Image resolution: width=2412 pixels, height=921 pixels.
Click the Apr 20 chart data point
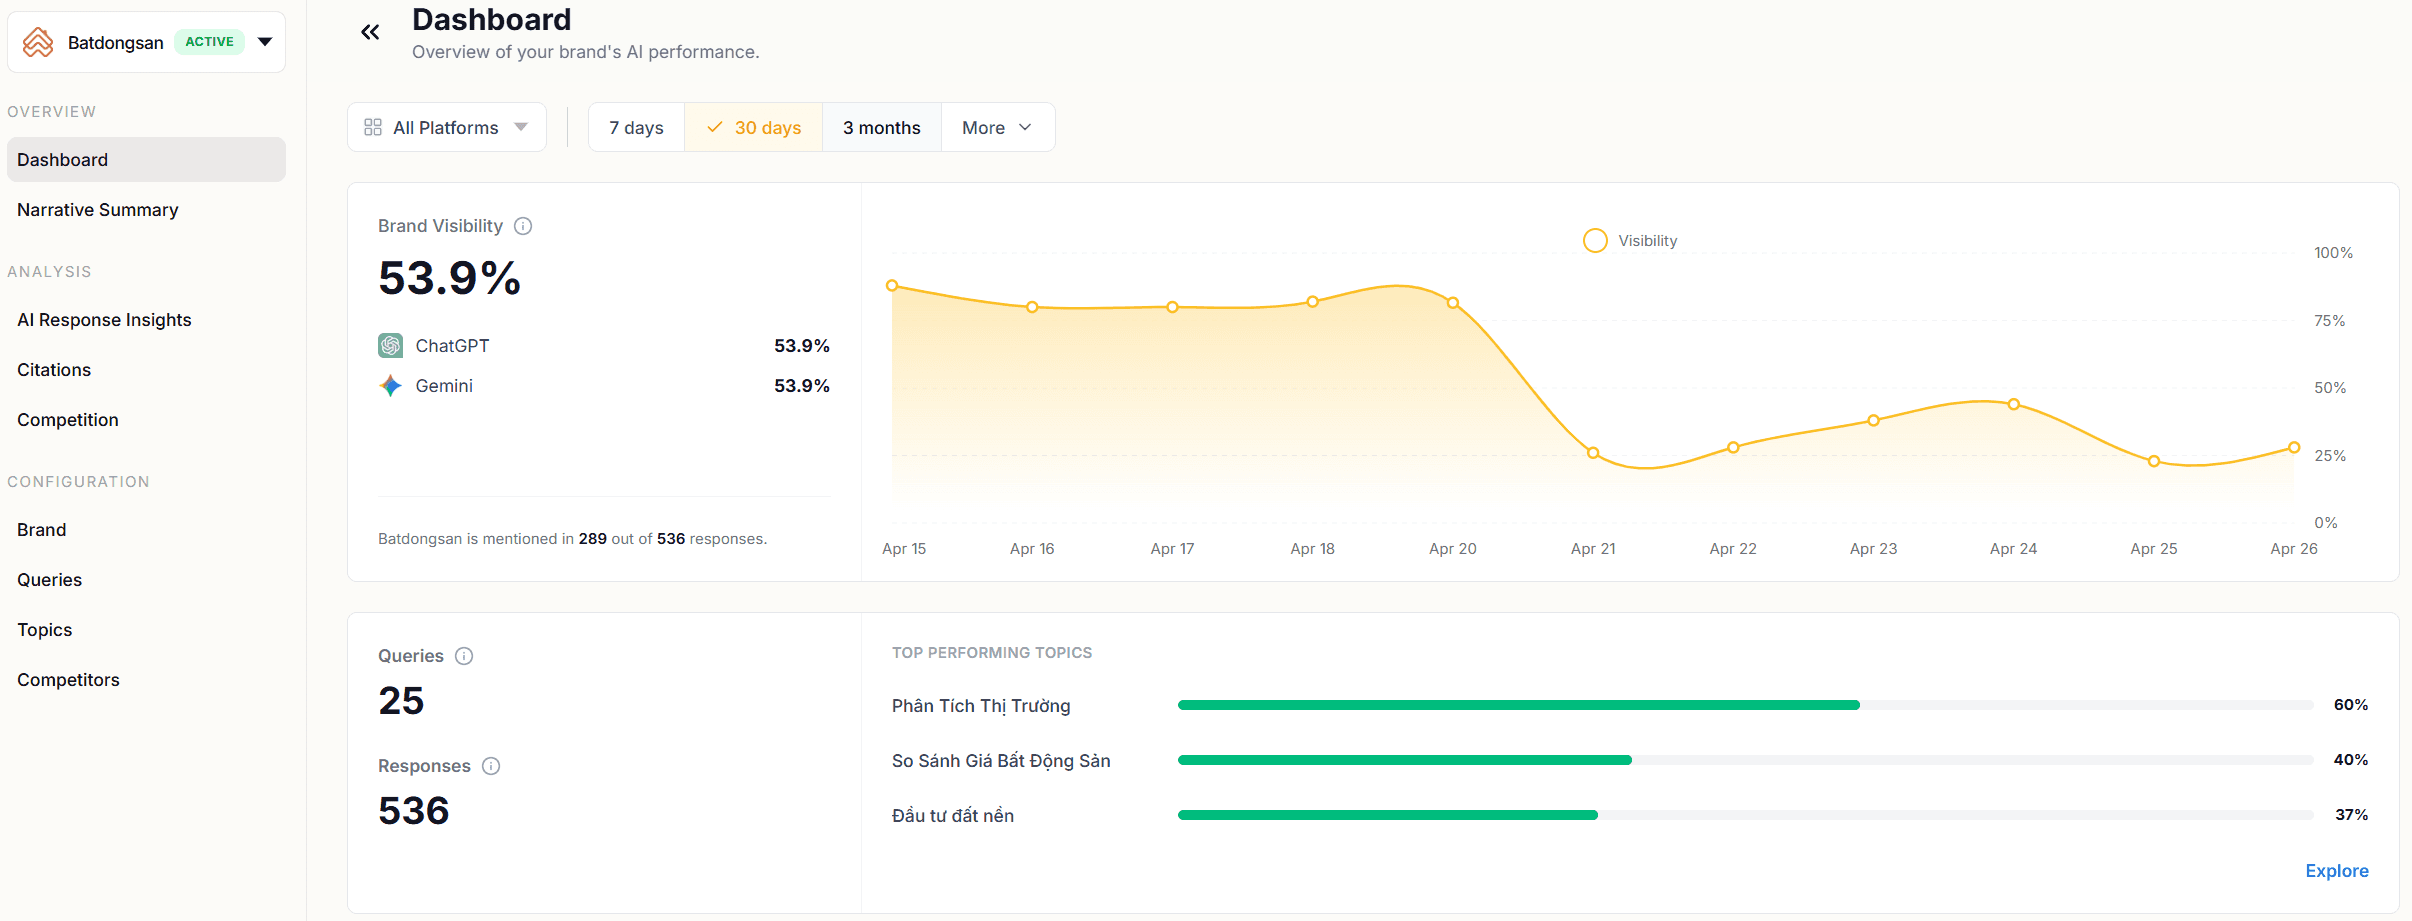[x=1453, y=302]
